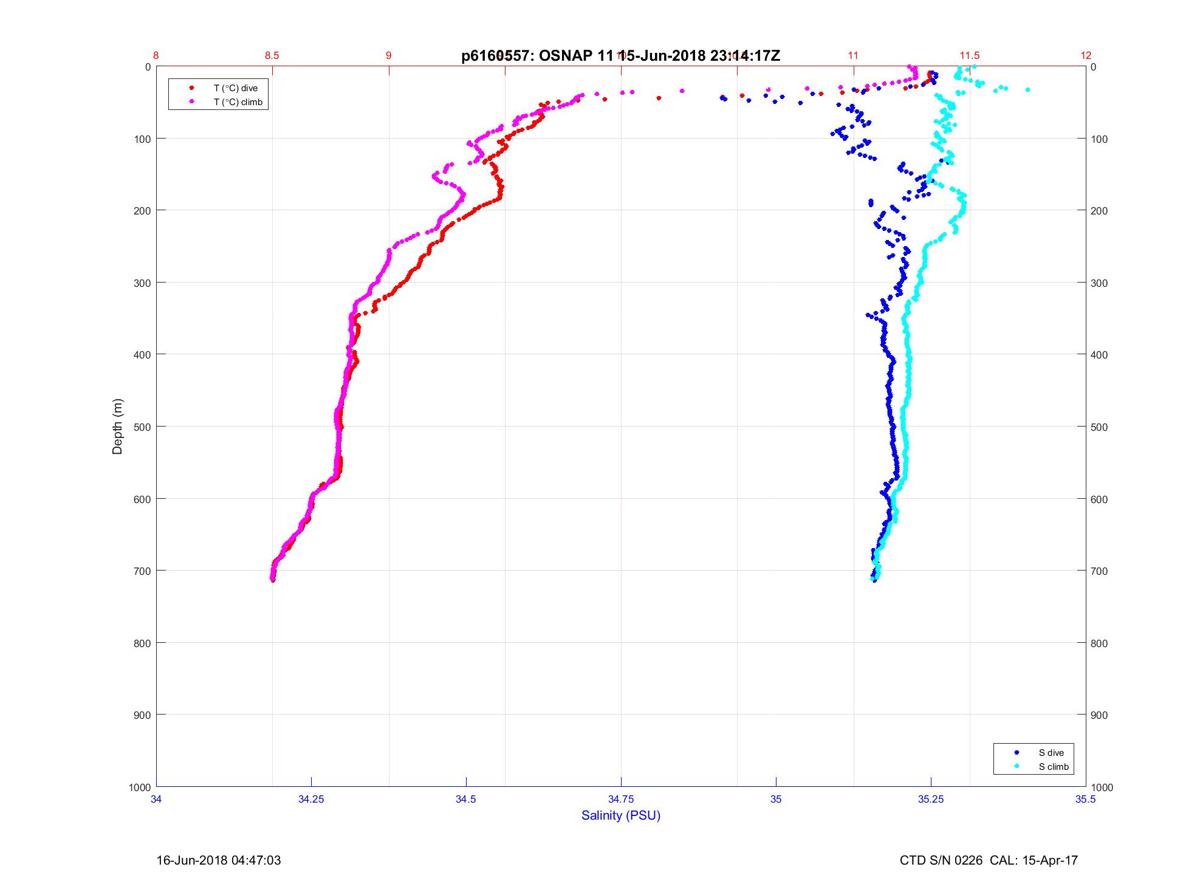
Task: Click the '700' depth tick on right axis
Action: pyautogui.click(x=1100, y=571)
